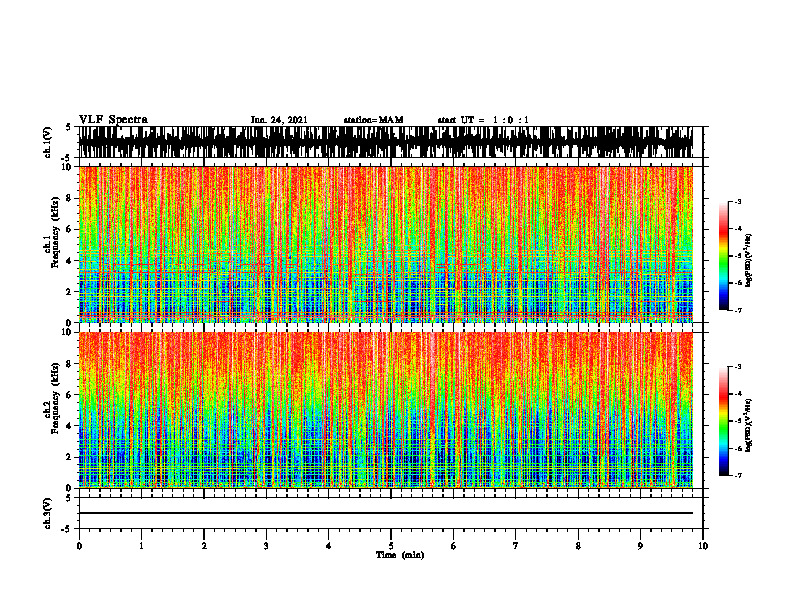Click the "-3" label on ch.1 color bar

pos(738,201)
